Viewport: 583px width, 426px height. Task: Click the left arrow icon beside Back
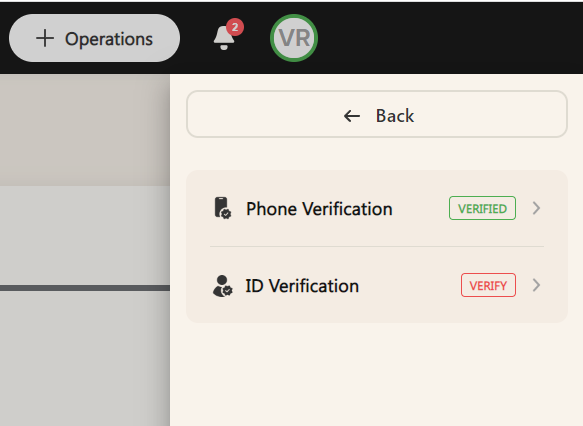click(352, 116)
